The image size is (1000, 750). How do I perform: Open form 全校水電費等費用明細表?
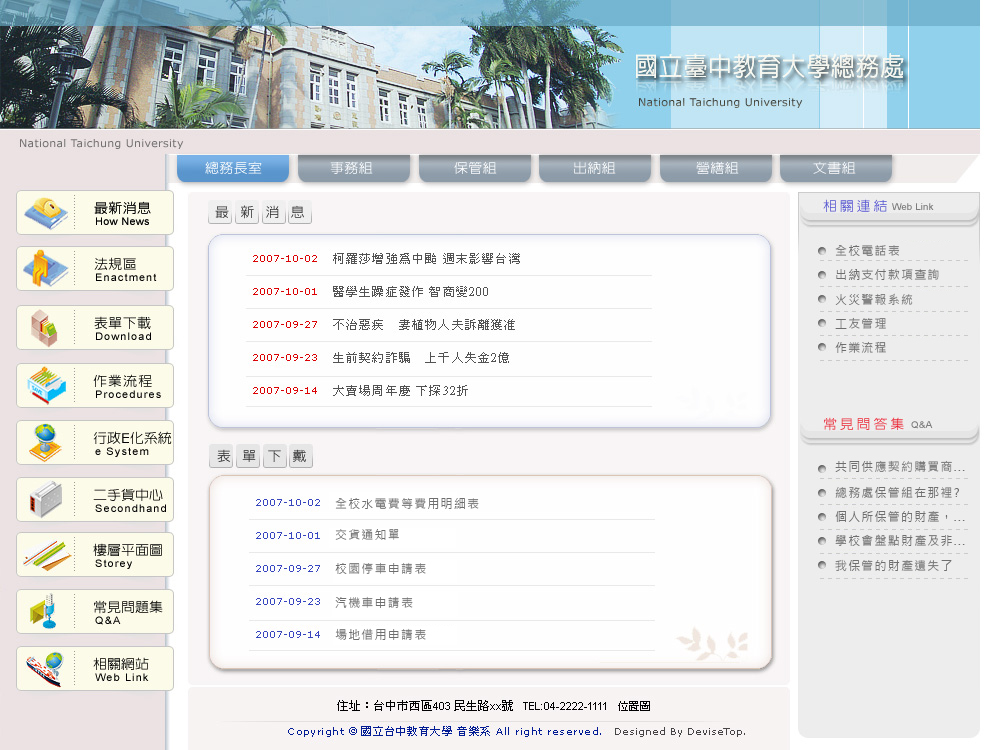click(407, 504)
